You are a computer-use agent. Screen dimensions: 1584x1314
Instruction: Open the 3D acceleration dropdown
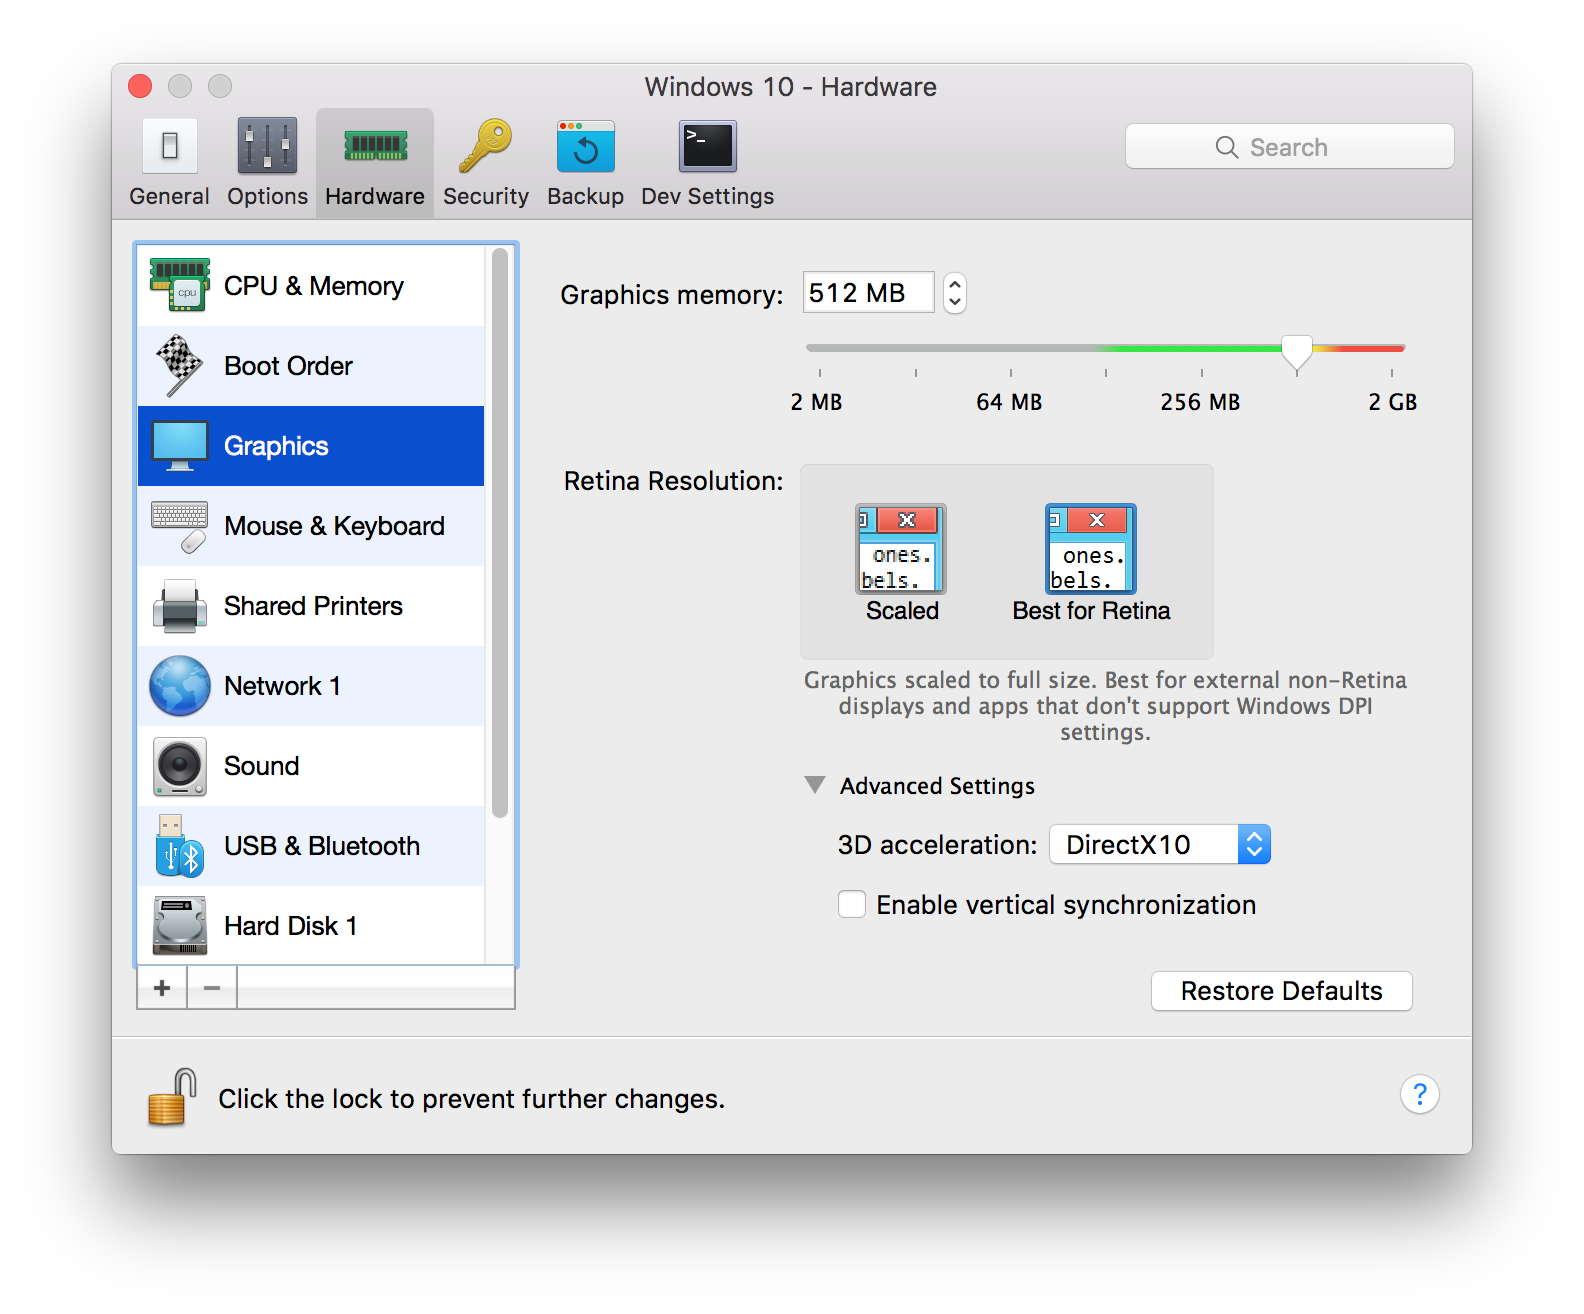click(1159, 845)
